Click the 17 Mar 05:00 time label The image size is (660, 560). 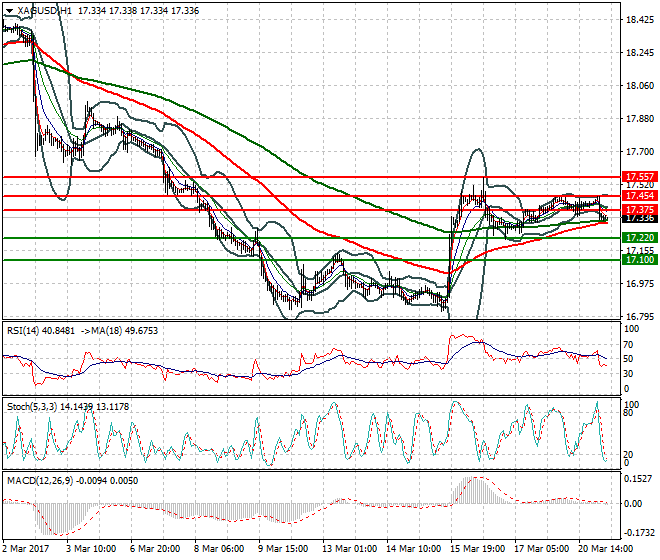coord(541,549)
